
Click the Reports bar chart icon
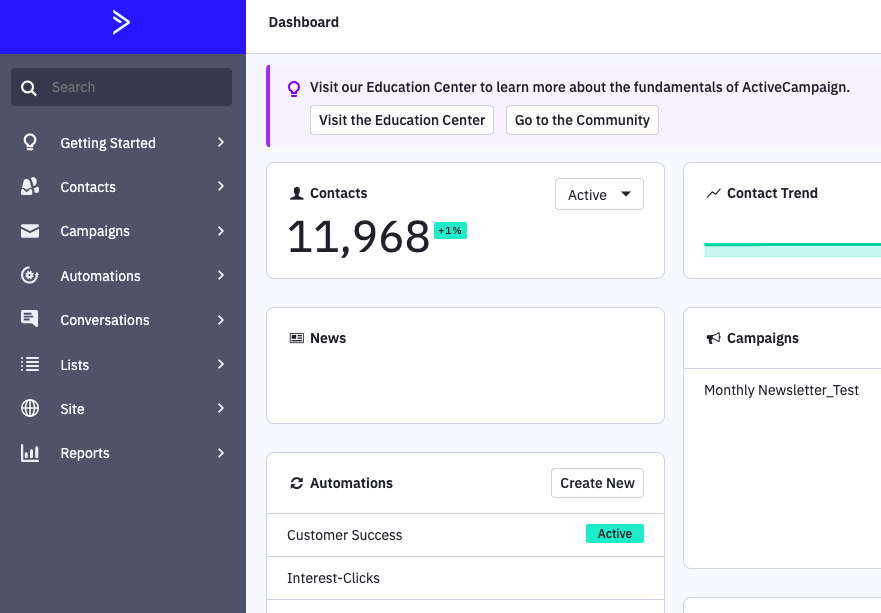click(x=30, y=453)
